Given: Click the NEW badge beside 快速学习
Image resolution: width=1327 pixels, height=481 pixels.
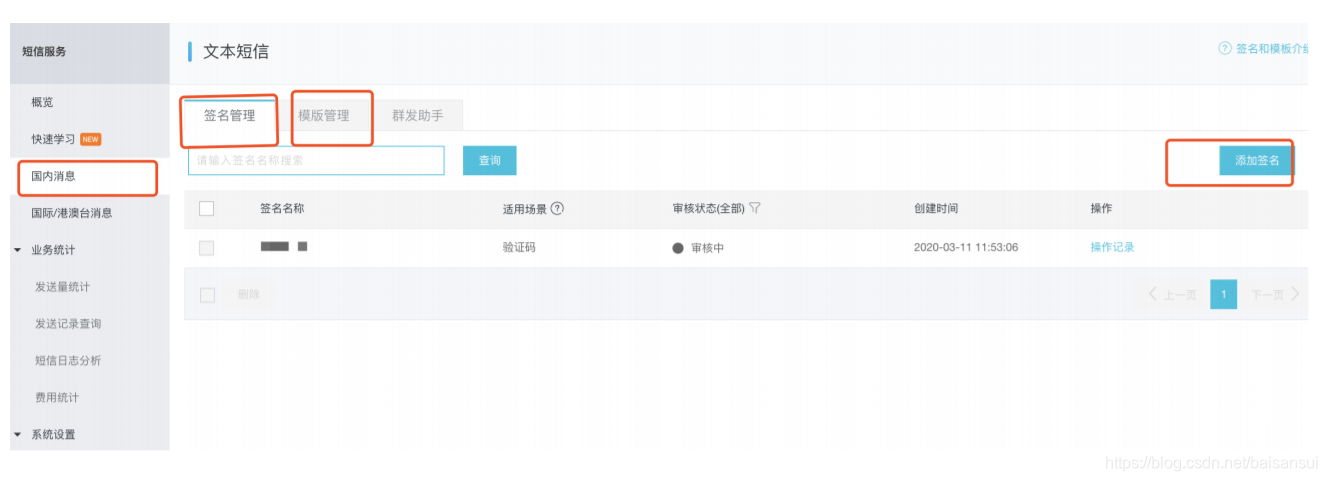Looking at the screenshot, I should pyautogui.click(x=91, y=140).
